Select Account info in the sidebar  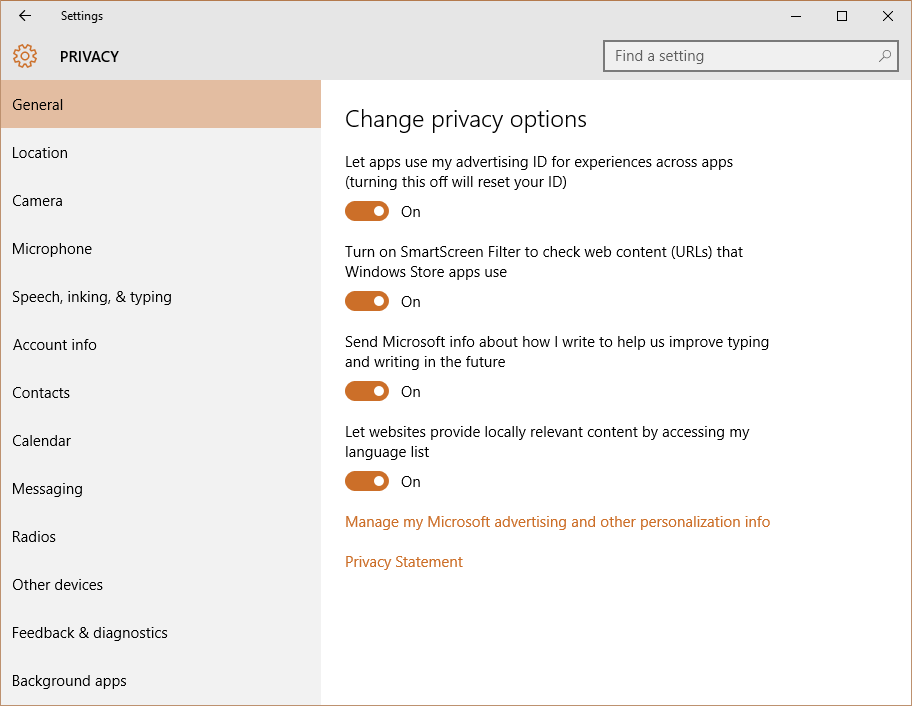pos(161,345)
